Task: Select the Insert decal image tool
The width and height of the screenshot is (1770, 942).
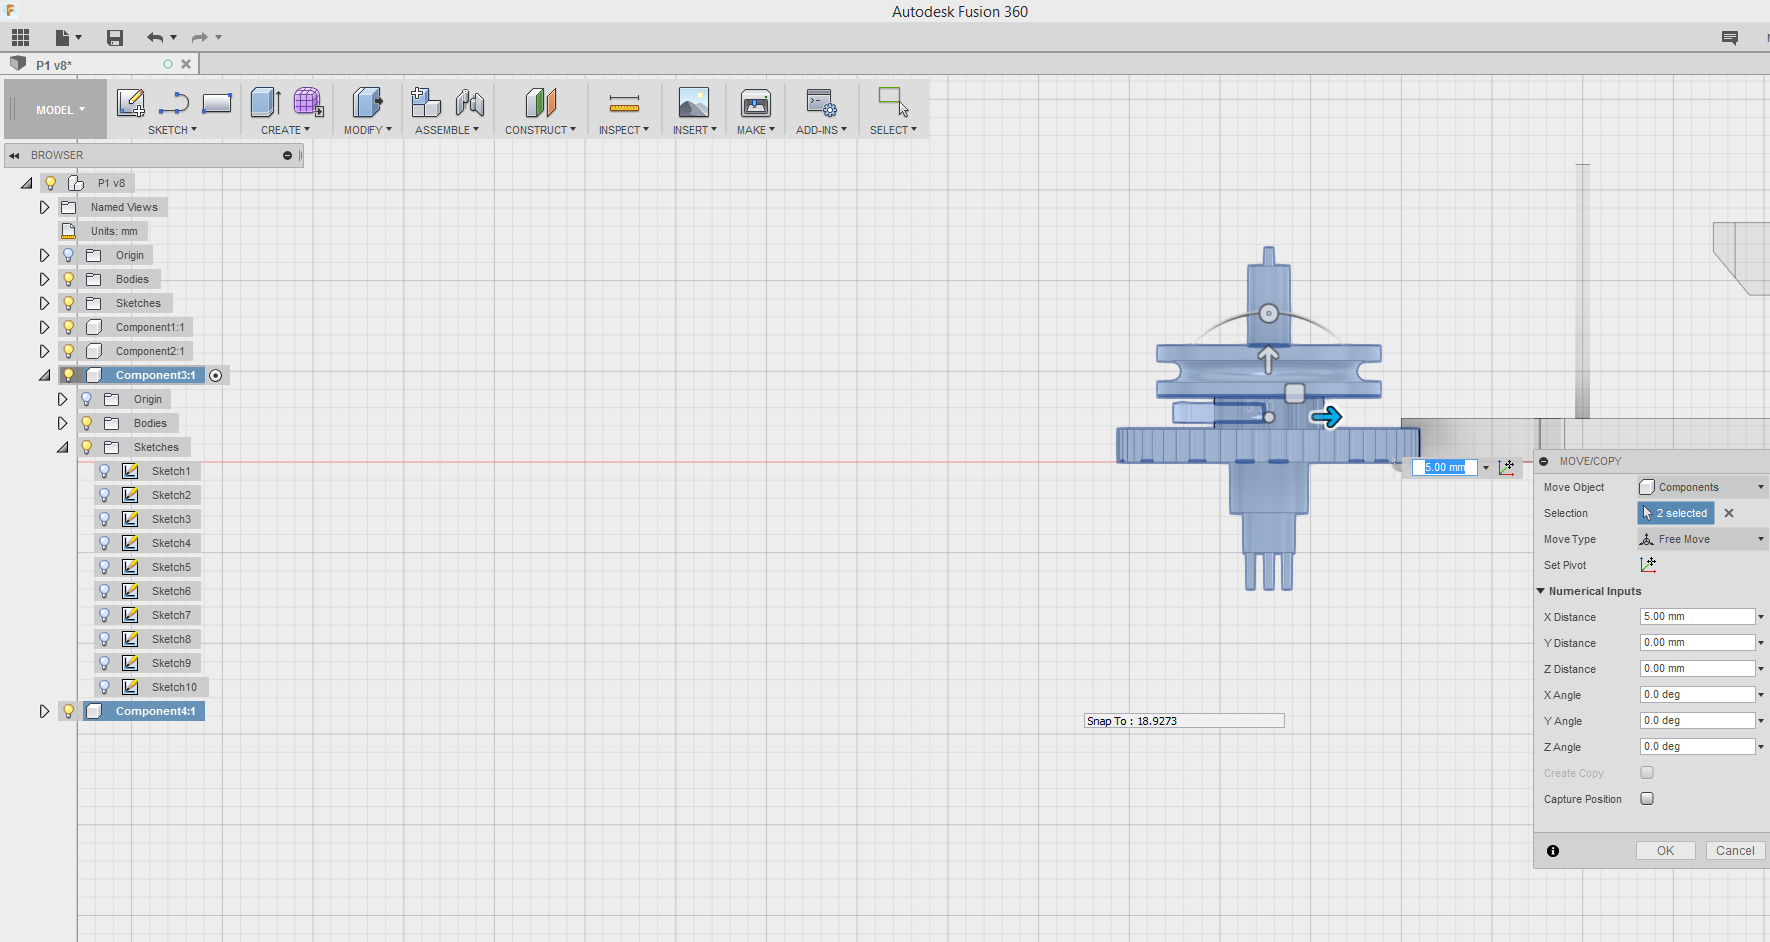Action: pos(693,102)
